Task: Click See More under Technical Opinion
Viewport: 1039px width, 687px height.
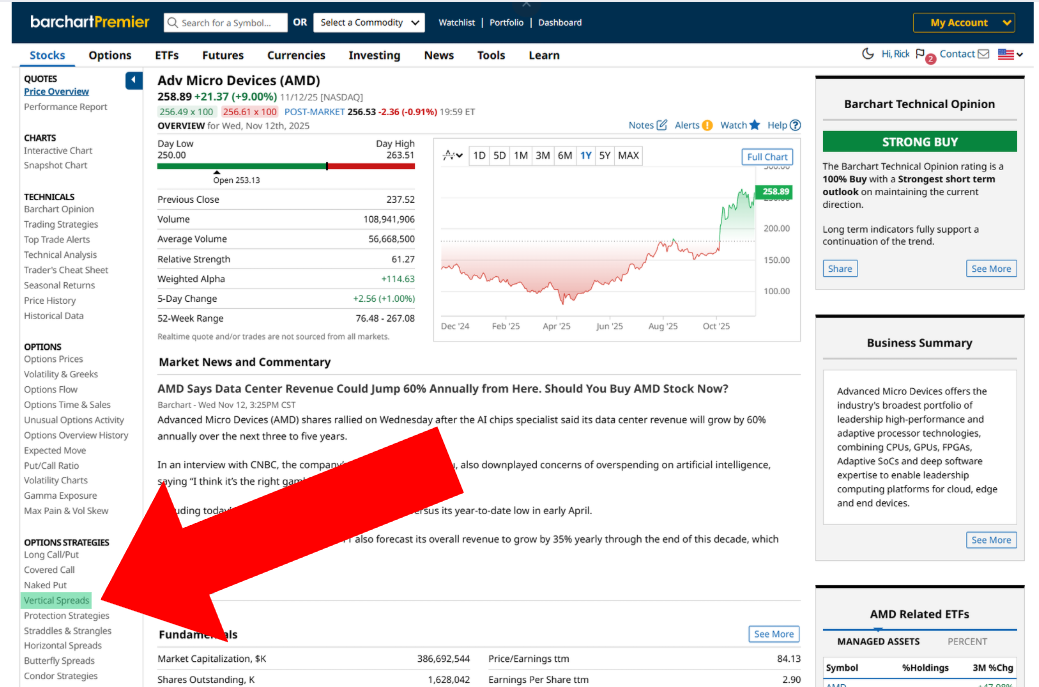Action: pos(991,268)
